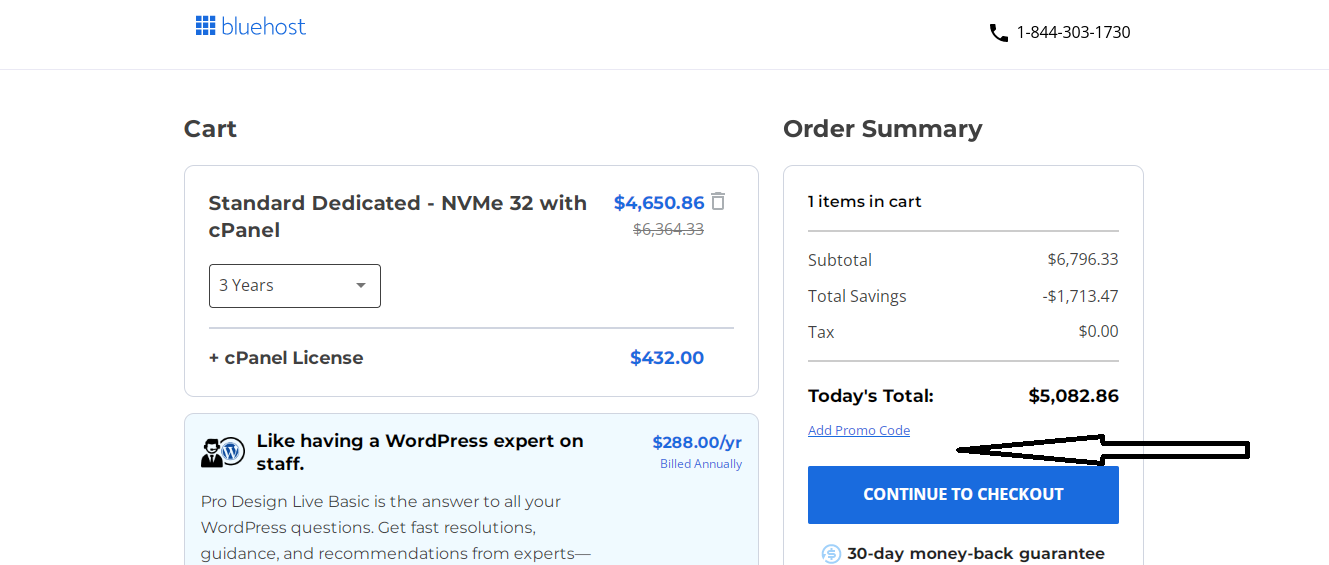Click the bluehost wordmark text

[264, 27]
